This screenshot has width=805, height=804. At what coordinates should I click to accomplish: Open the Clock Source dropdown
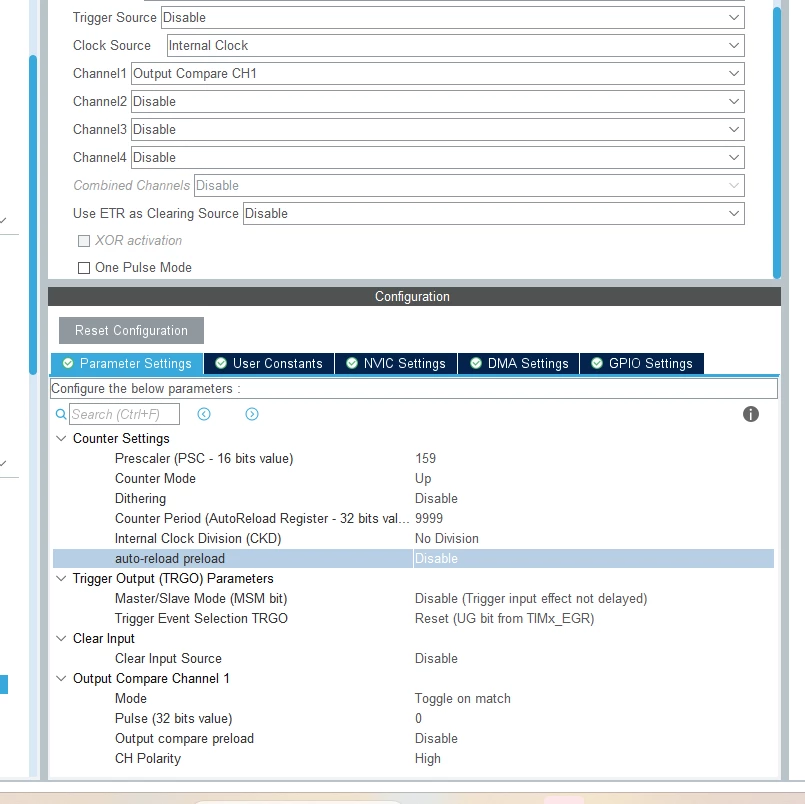click(455, 46)
